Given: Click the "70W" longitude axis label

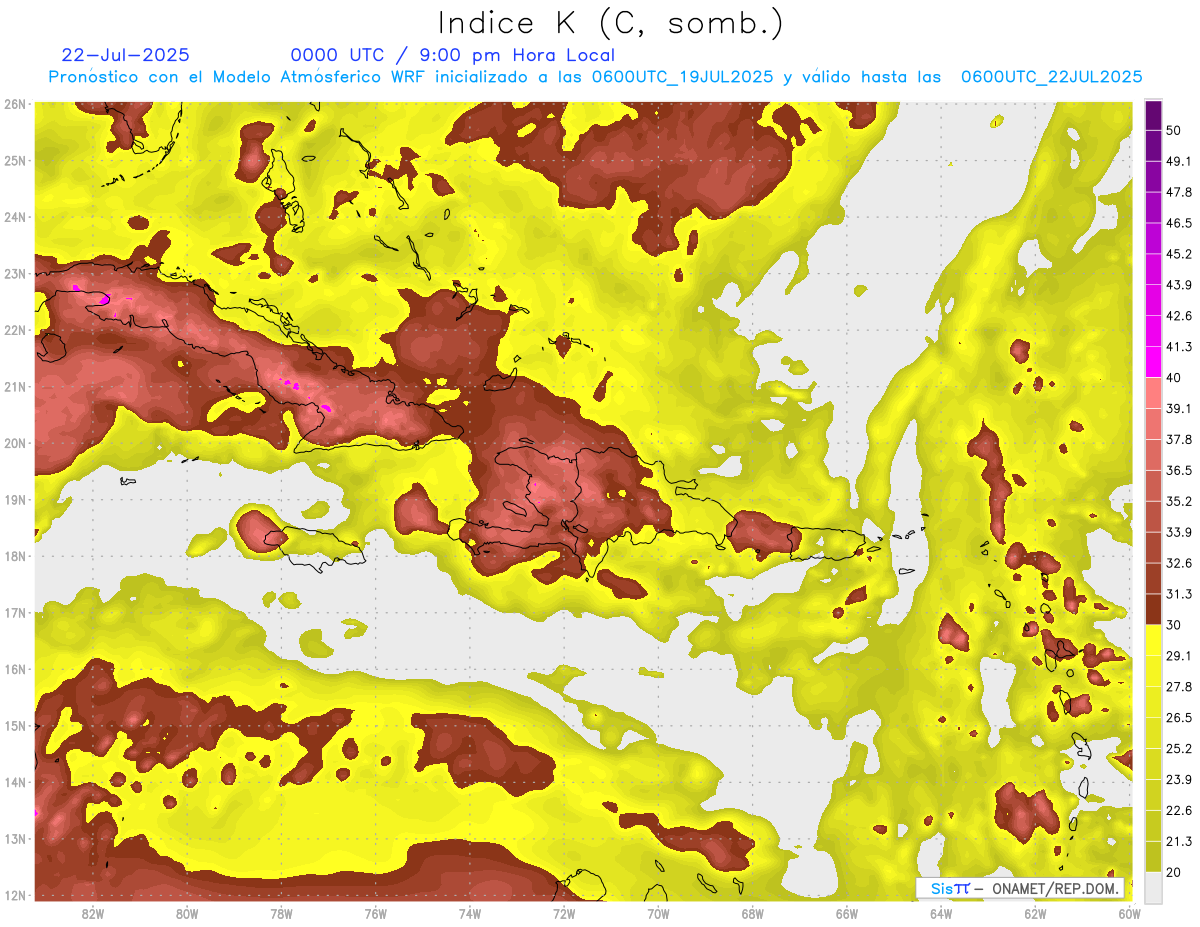Looking at the screenshot, I should 658,914.
